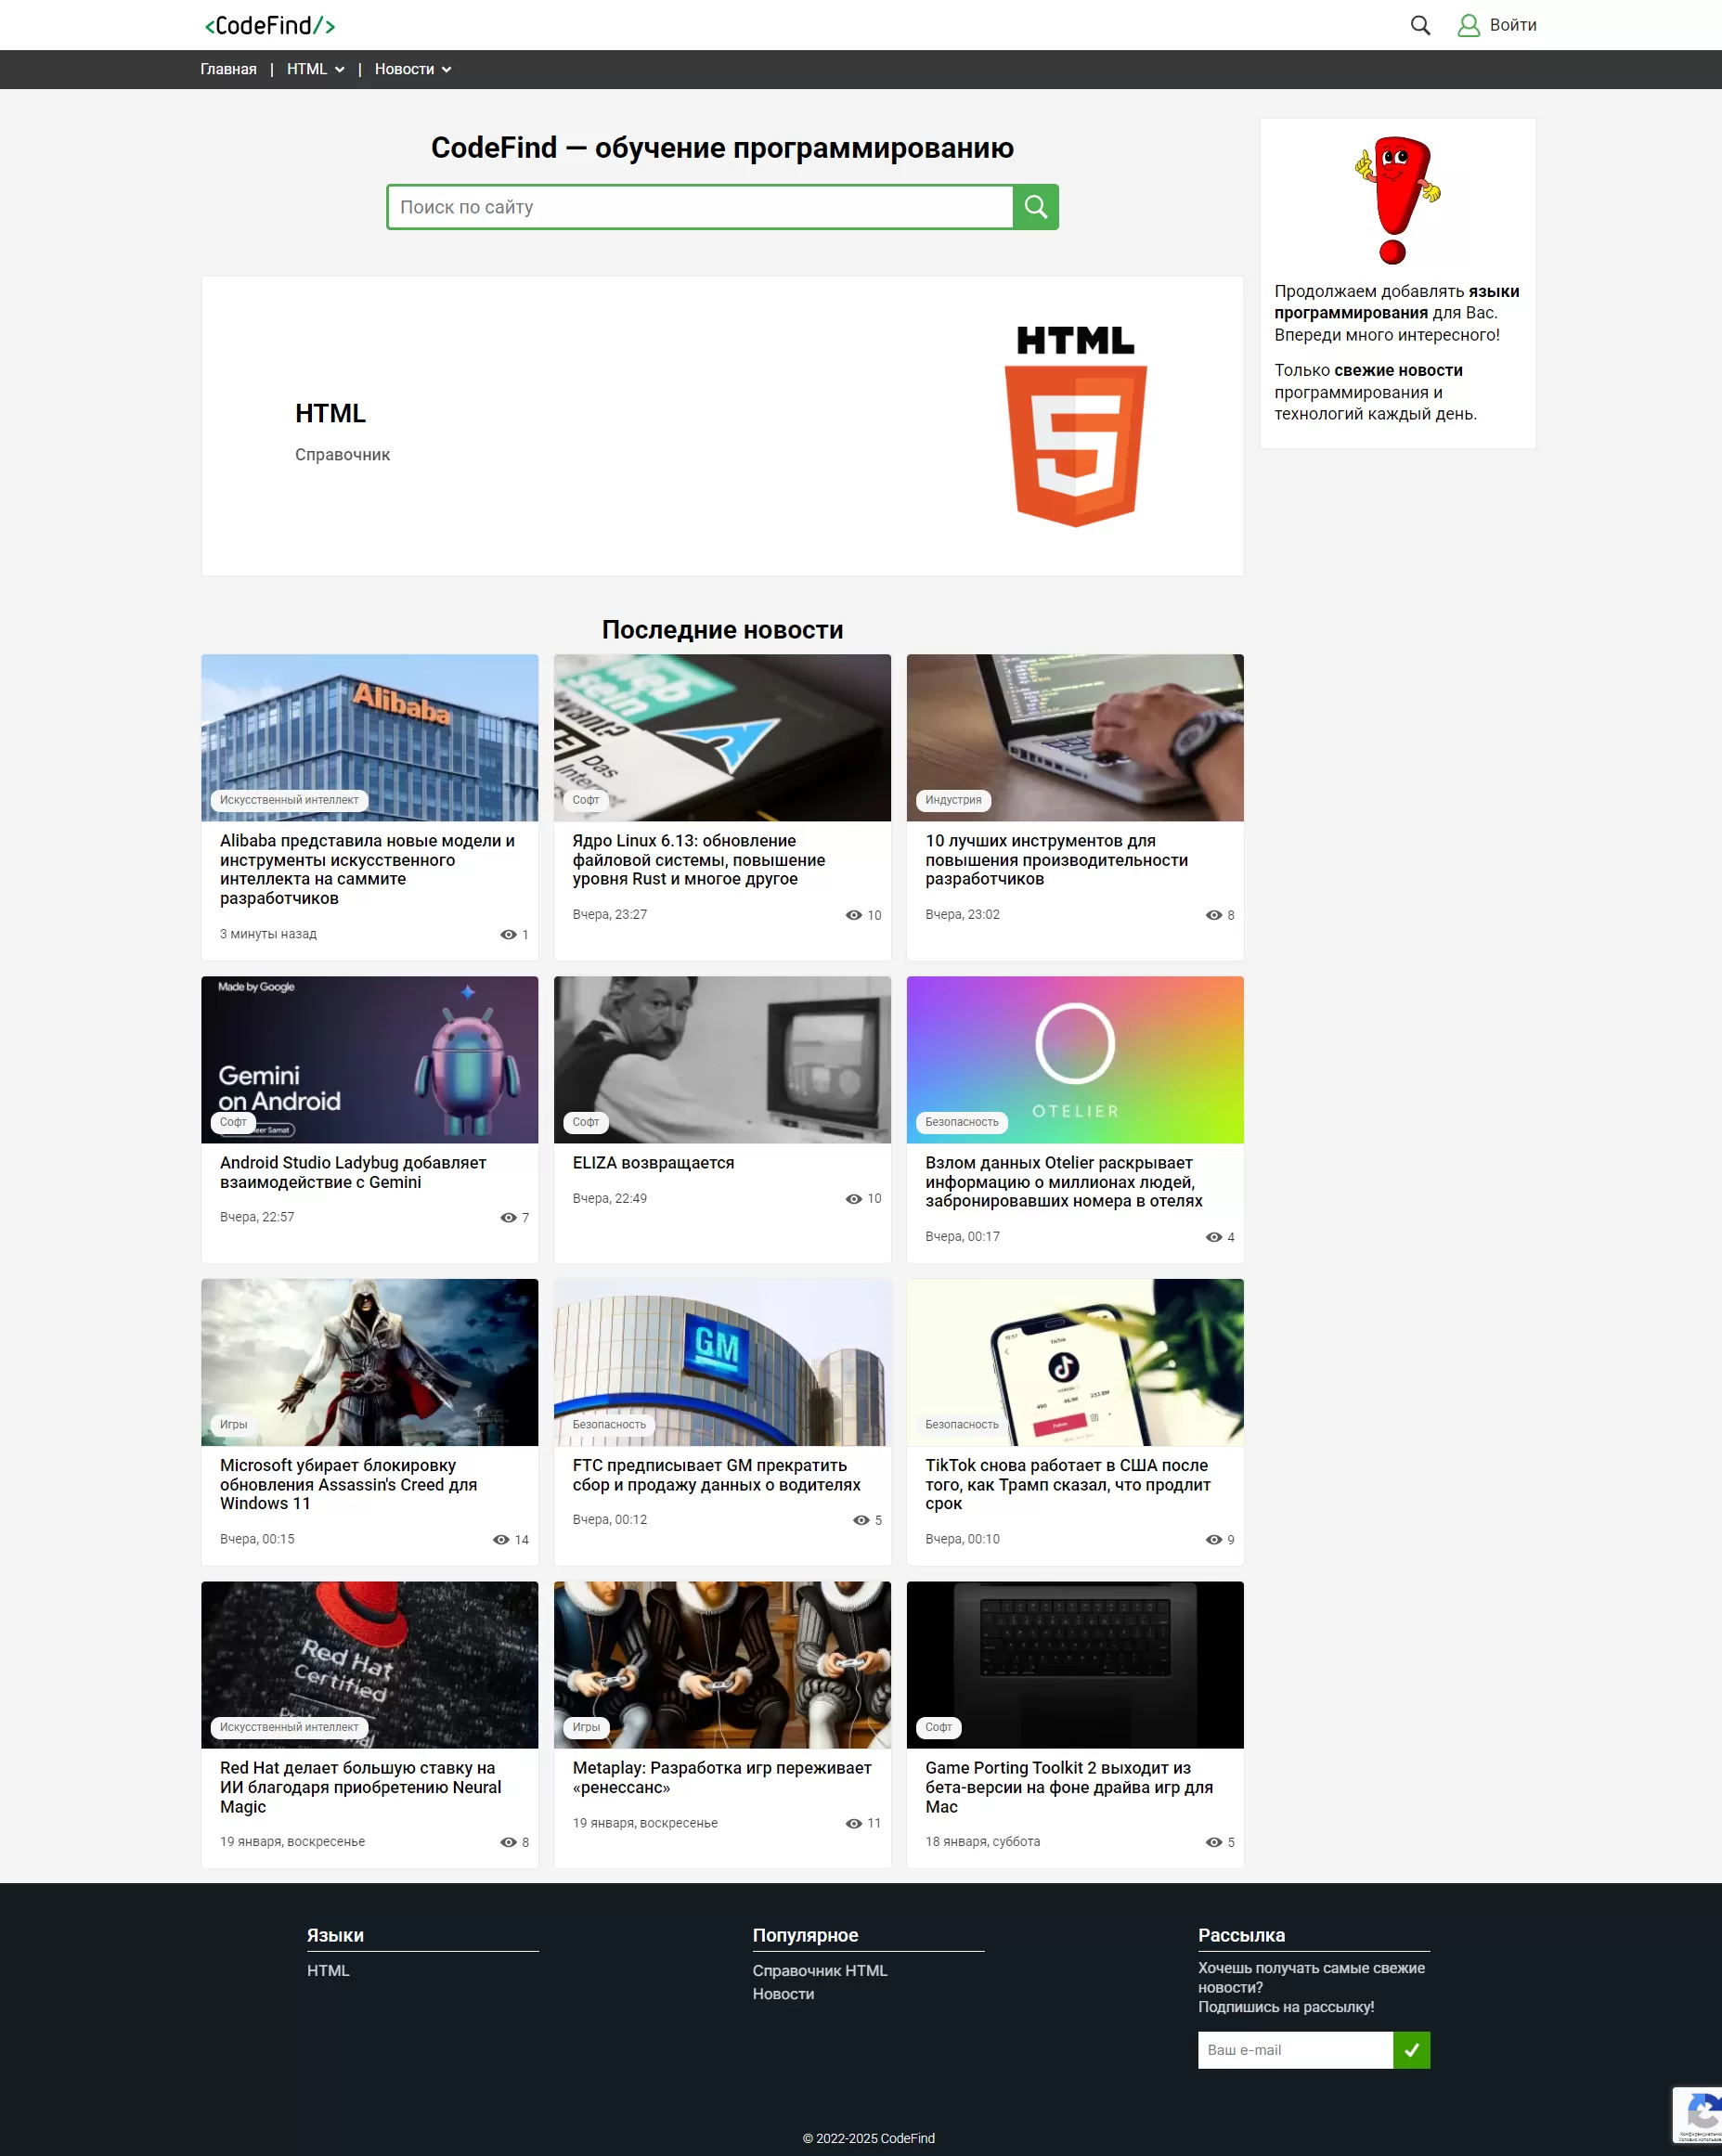
Task: Click views eye icon on Linux 6.13 article
Action: 853,915
